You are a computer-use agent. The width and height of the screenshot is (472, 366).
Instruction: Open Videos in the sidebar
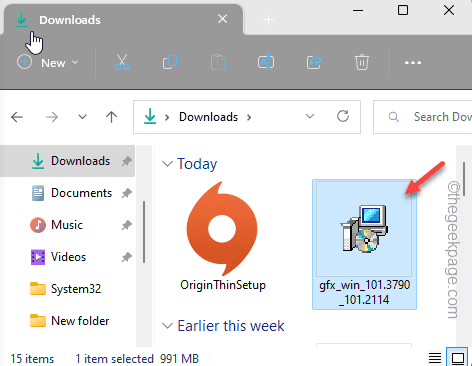67,257
